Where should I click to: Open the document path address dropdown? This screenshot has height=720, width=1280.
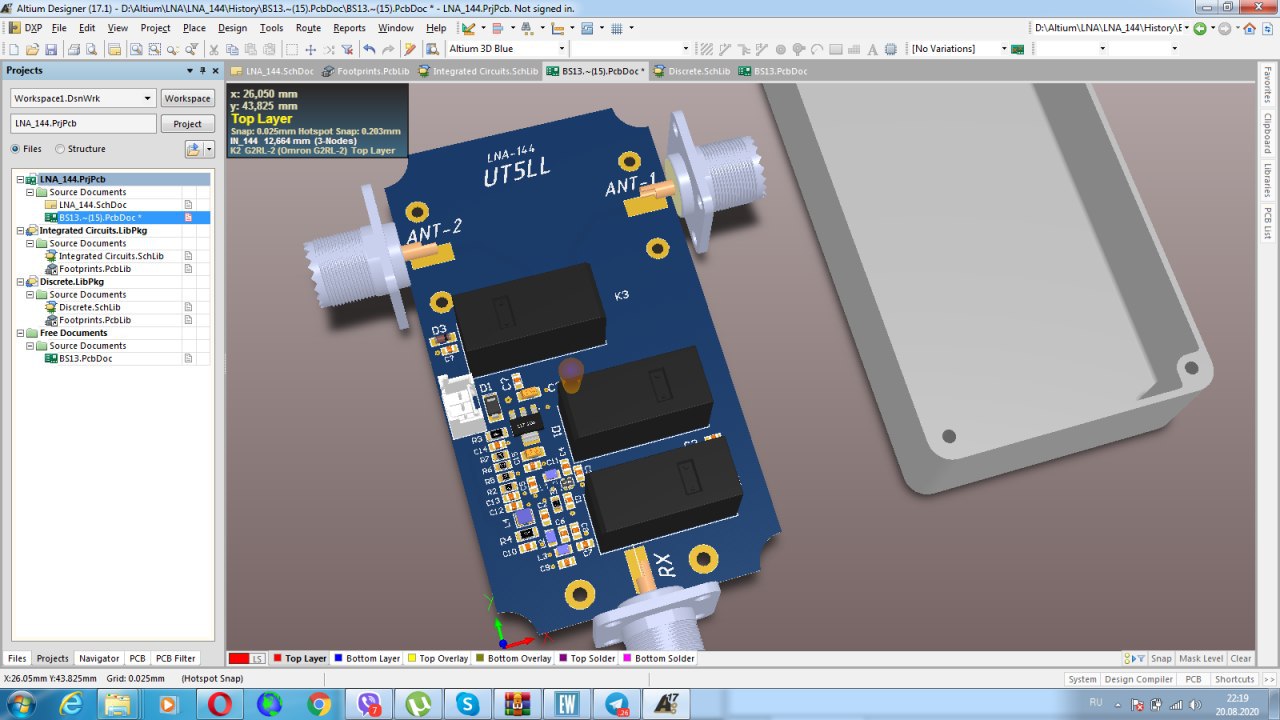coord(1187,28)
